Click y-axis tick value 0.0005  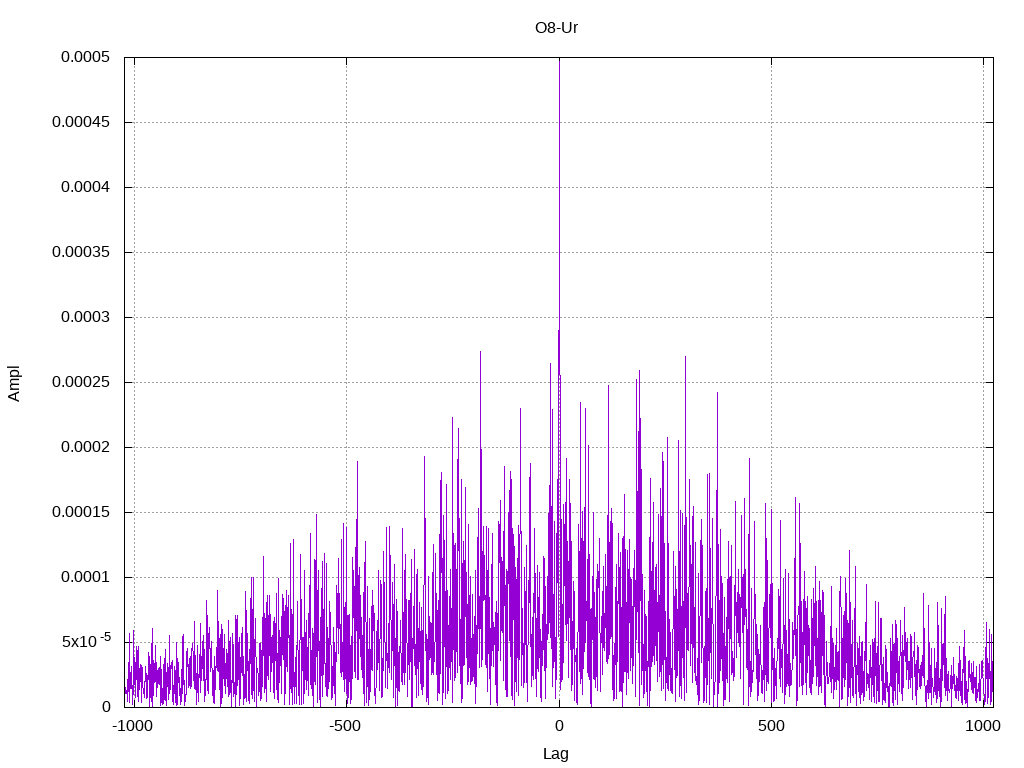[86, 57]
